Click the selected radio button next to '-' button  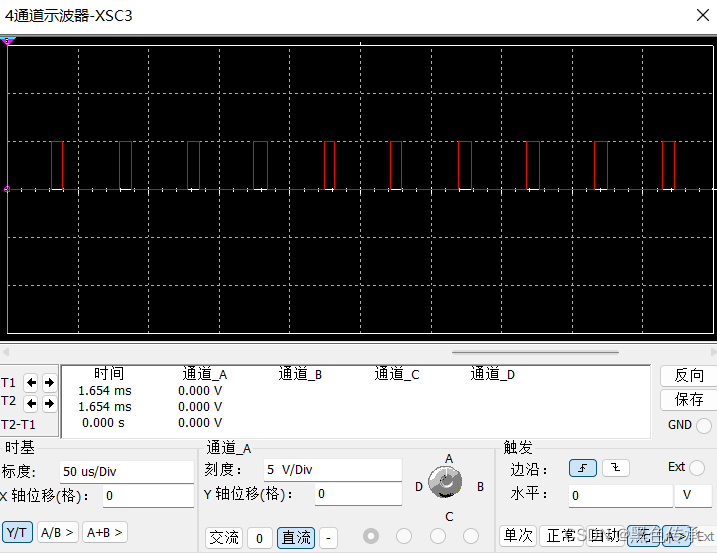coord(371,536)
